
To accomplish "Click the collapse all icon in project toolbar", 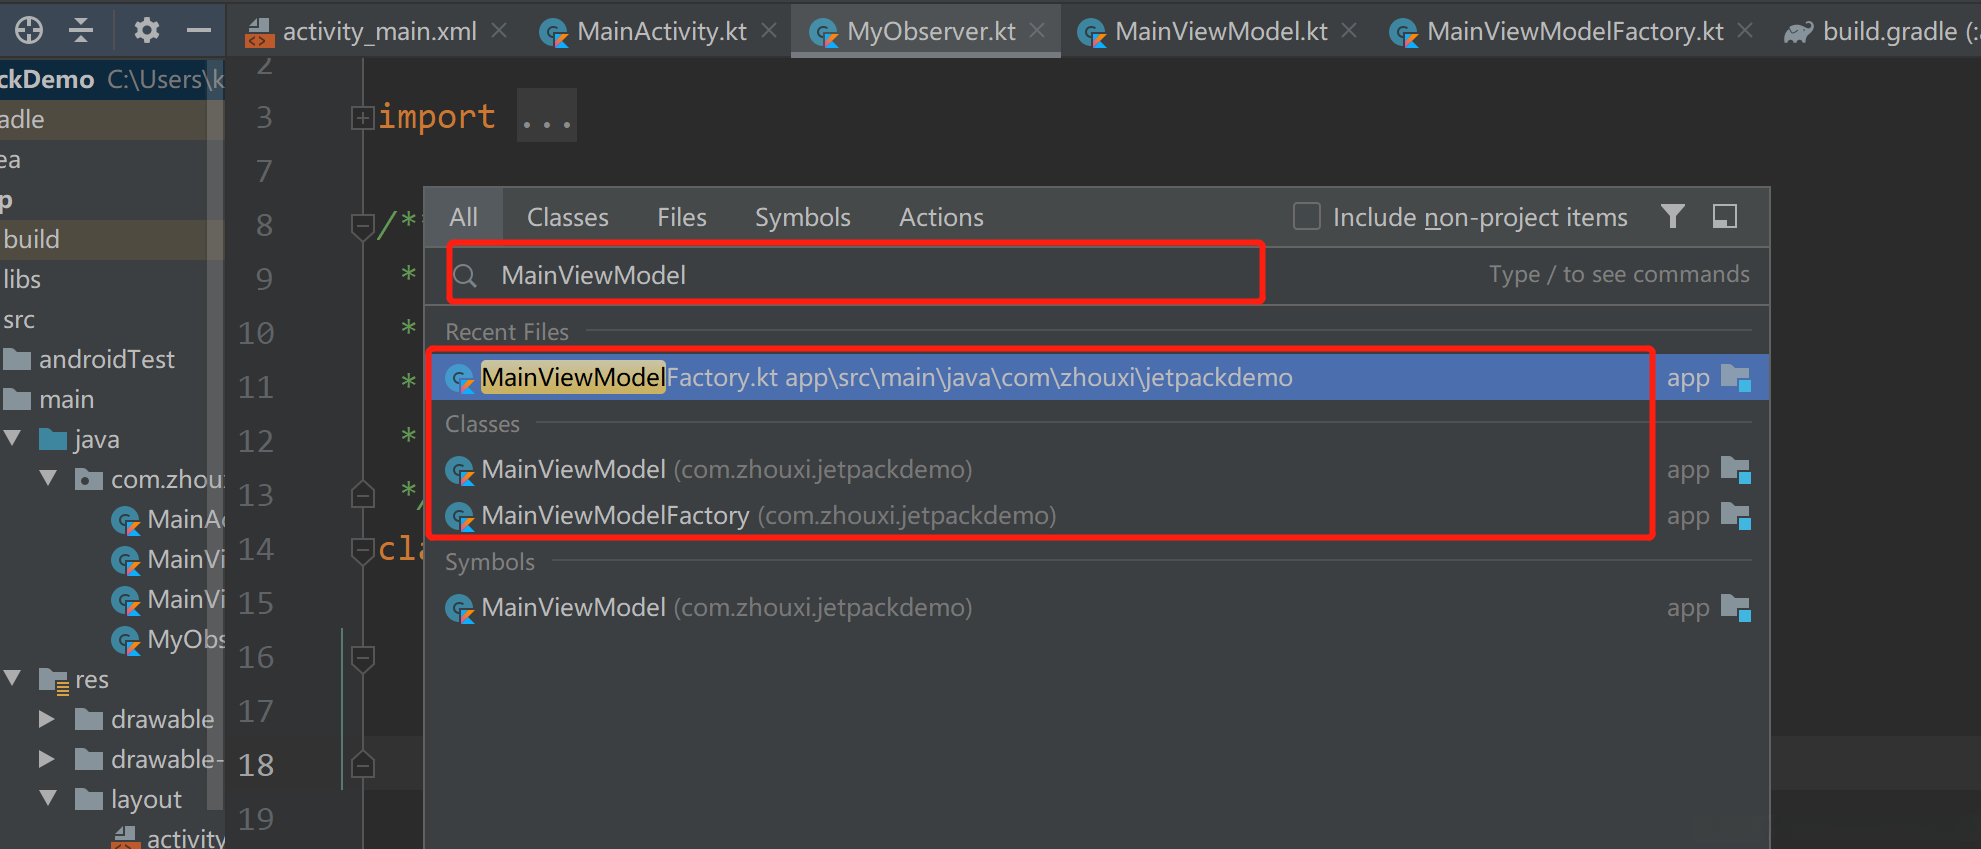I will click(81, 30).
